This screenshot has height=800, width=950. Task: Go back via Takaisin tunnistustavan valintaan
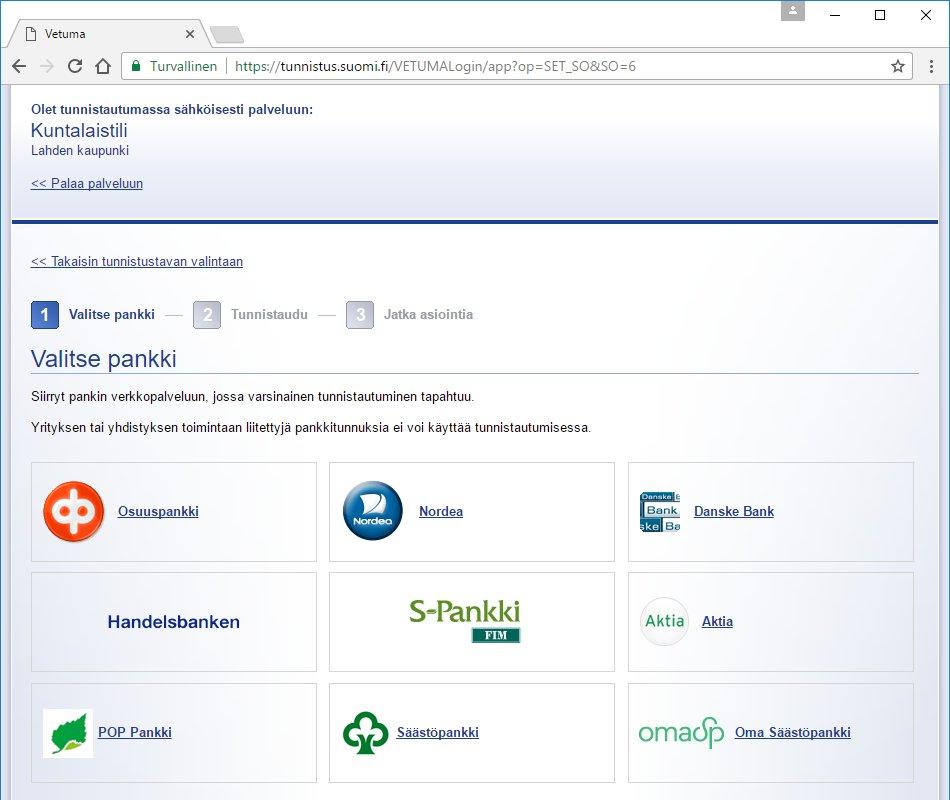pyautogui.click(x=137, y=262)
